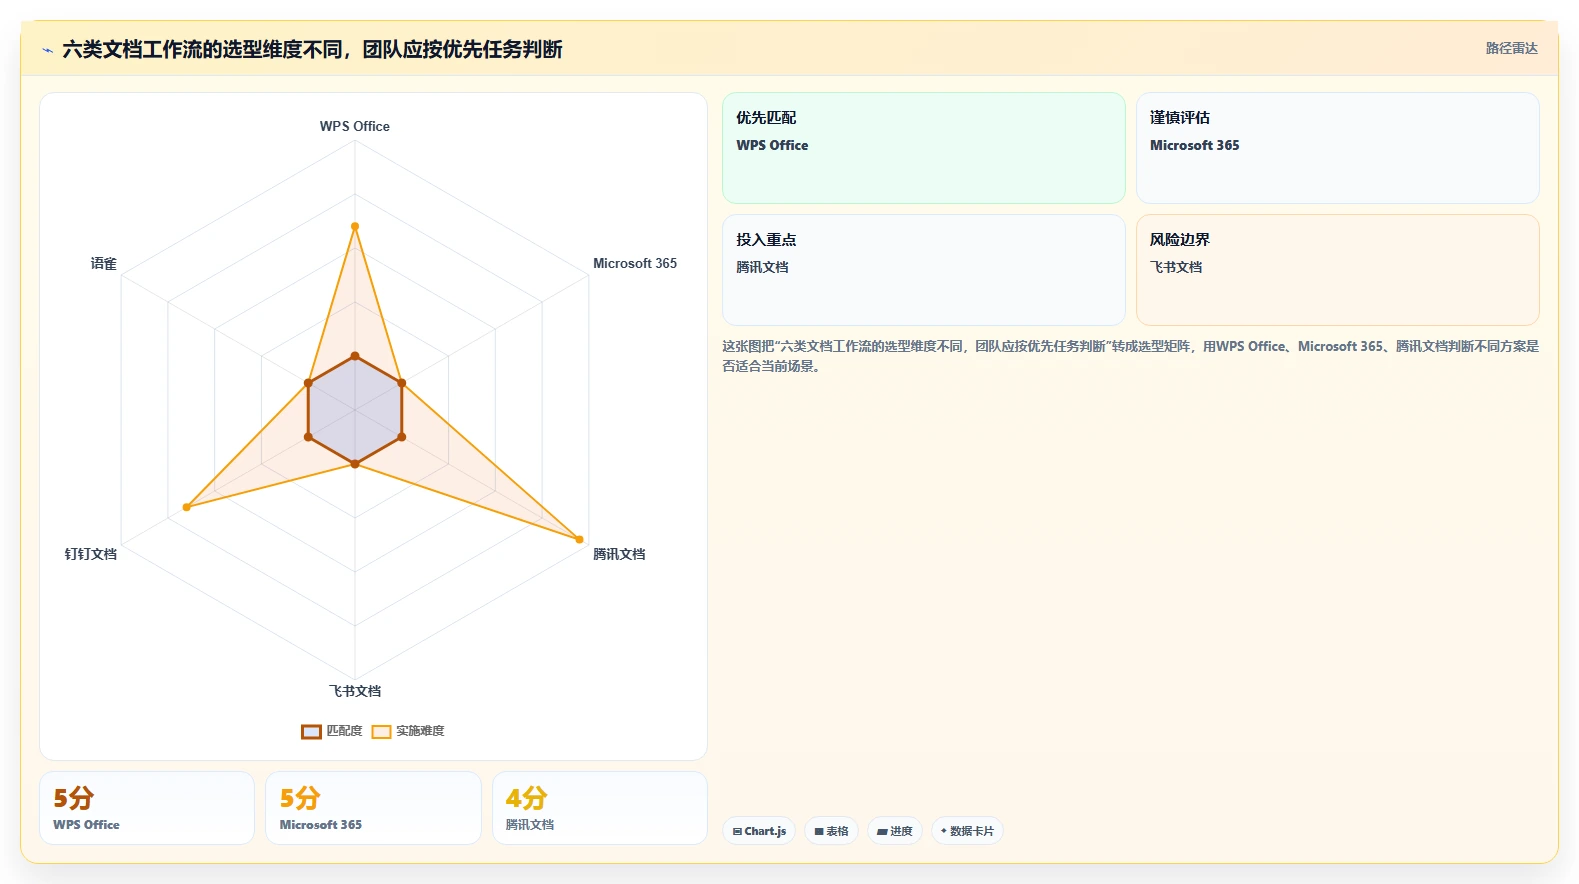Viewport: 1579px width, 884px height.
Task: Click the bar icon in 进度 chip
Action: coord(882,832)
